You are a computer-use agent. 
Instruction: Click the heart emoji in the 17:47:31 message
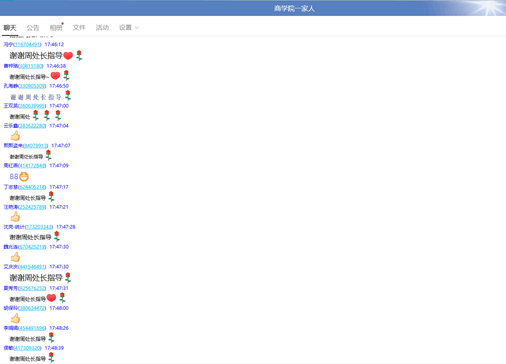[x=51, y=298]
